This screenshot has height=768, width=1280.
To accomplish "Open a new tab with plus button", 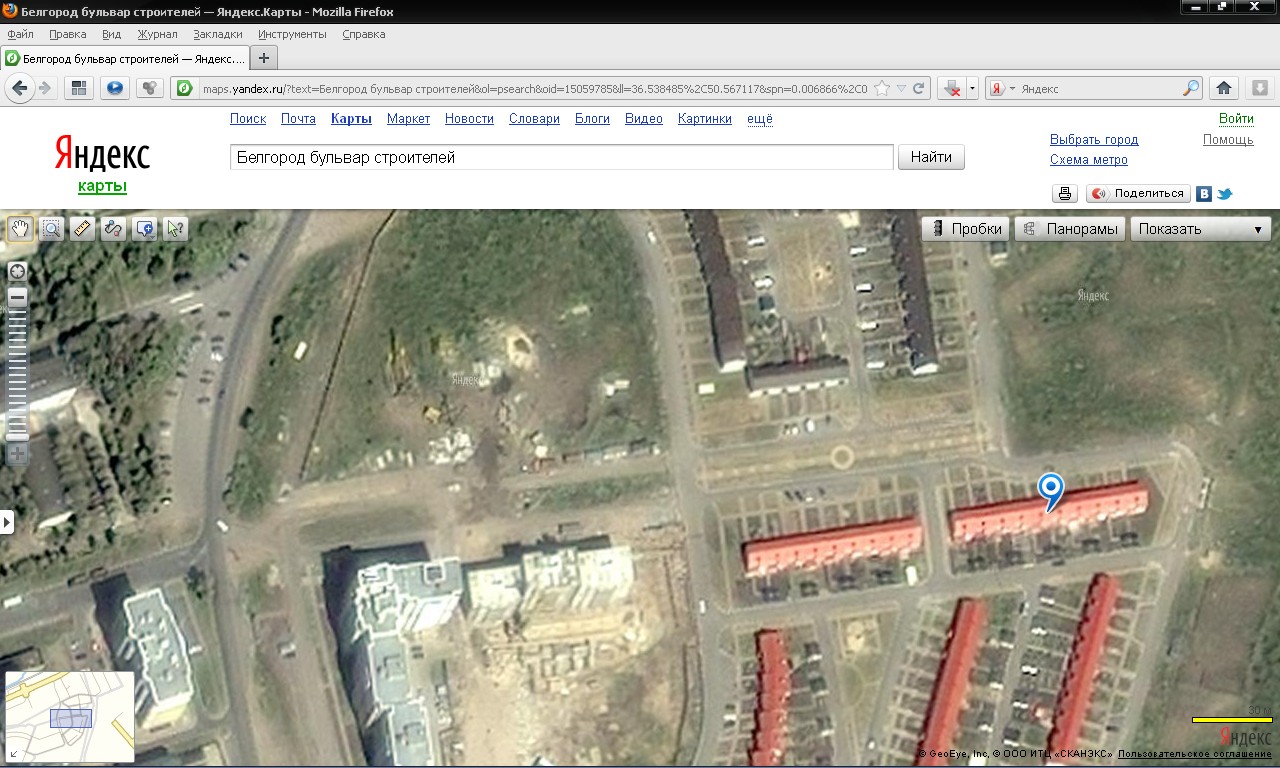I will pos(263,58).
